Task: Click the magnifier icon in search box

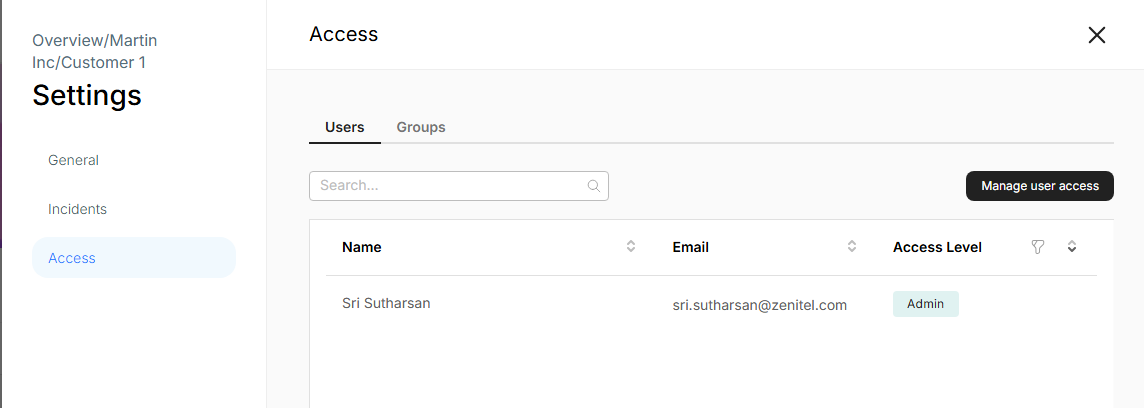Action: pos(593,186)
